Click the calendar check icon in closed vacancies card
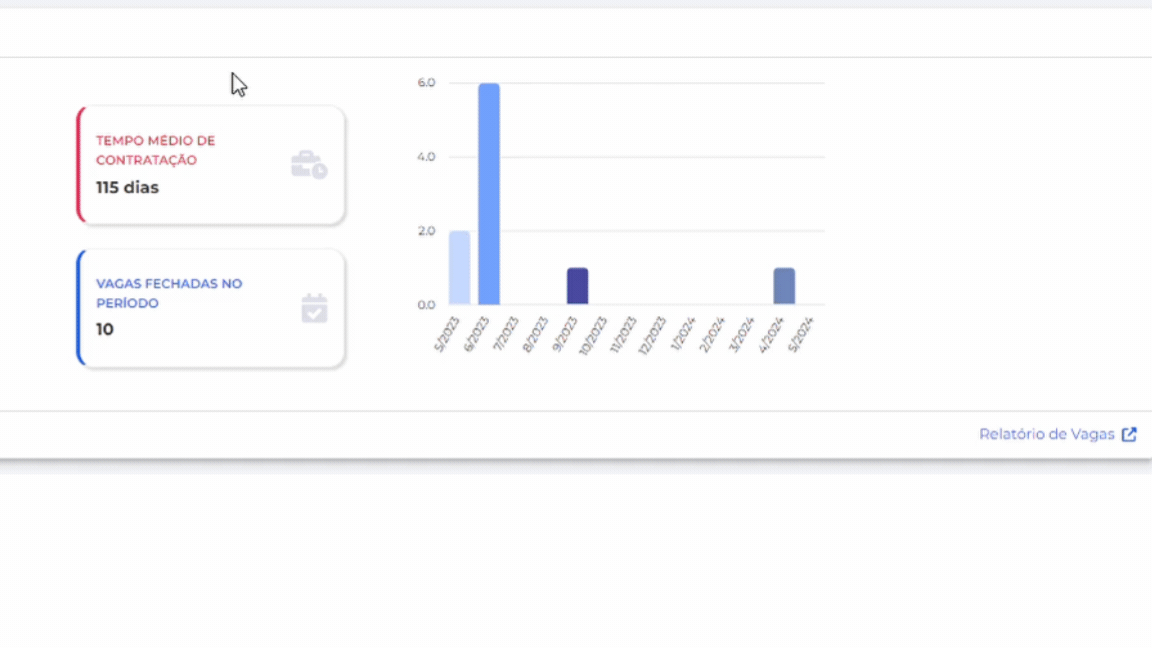 (314, 309)
